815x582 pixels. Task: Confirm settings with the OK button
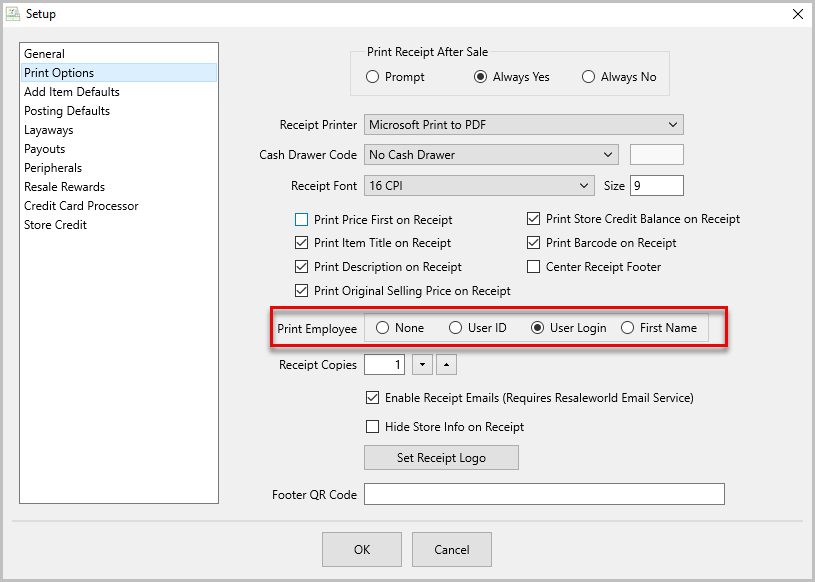[362, 549]
